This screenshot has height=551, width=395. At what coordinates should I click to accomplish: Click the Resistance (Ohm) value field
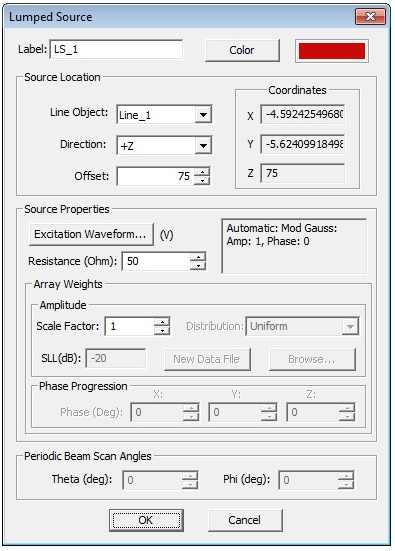coord(156,261)
